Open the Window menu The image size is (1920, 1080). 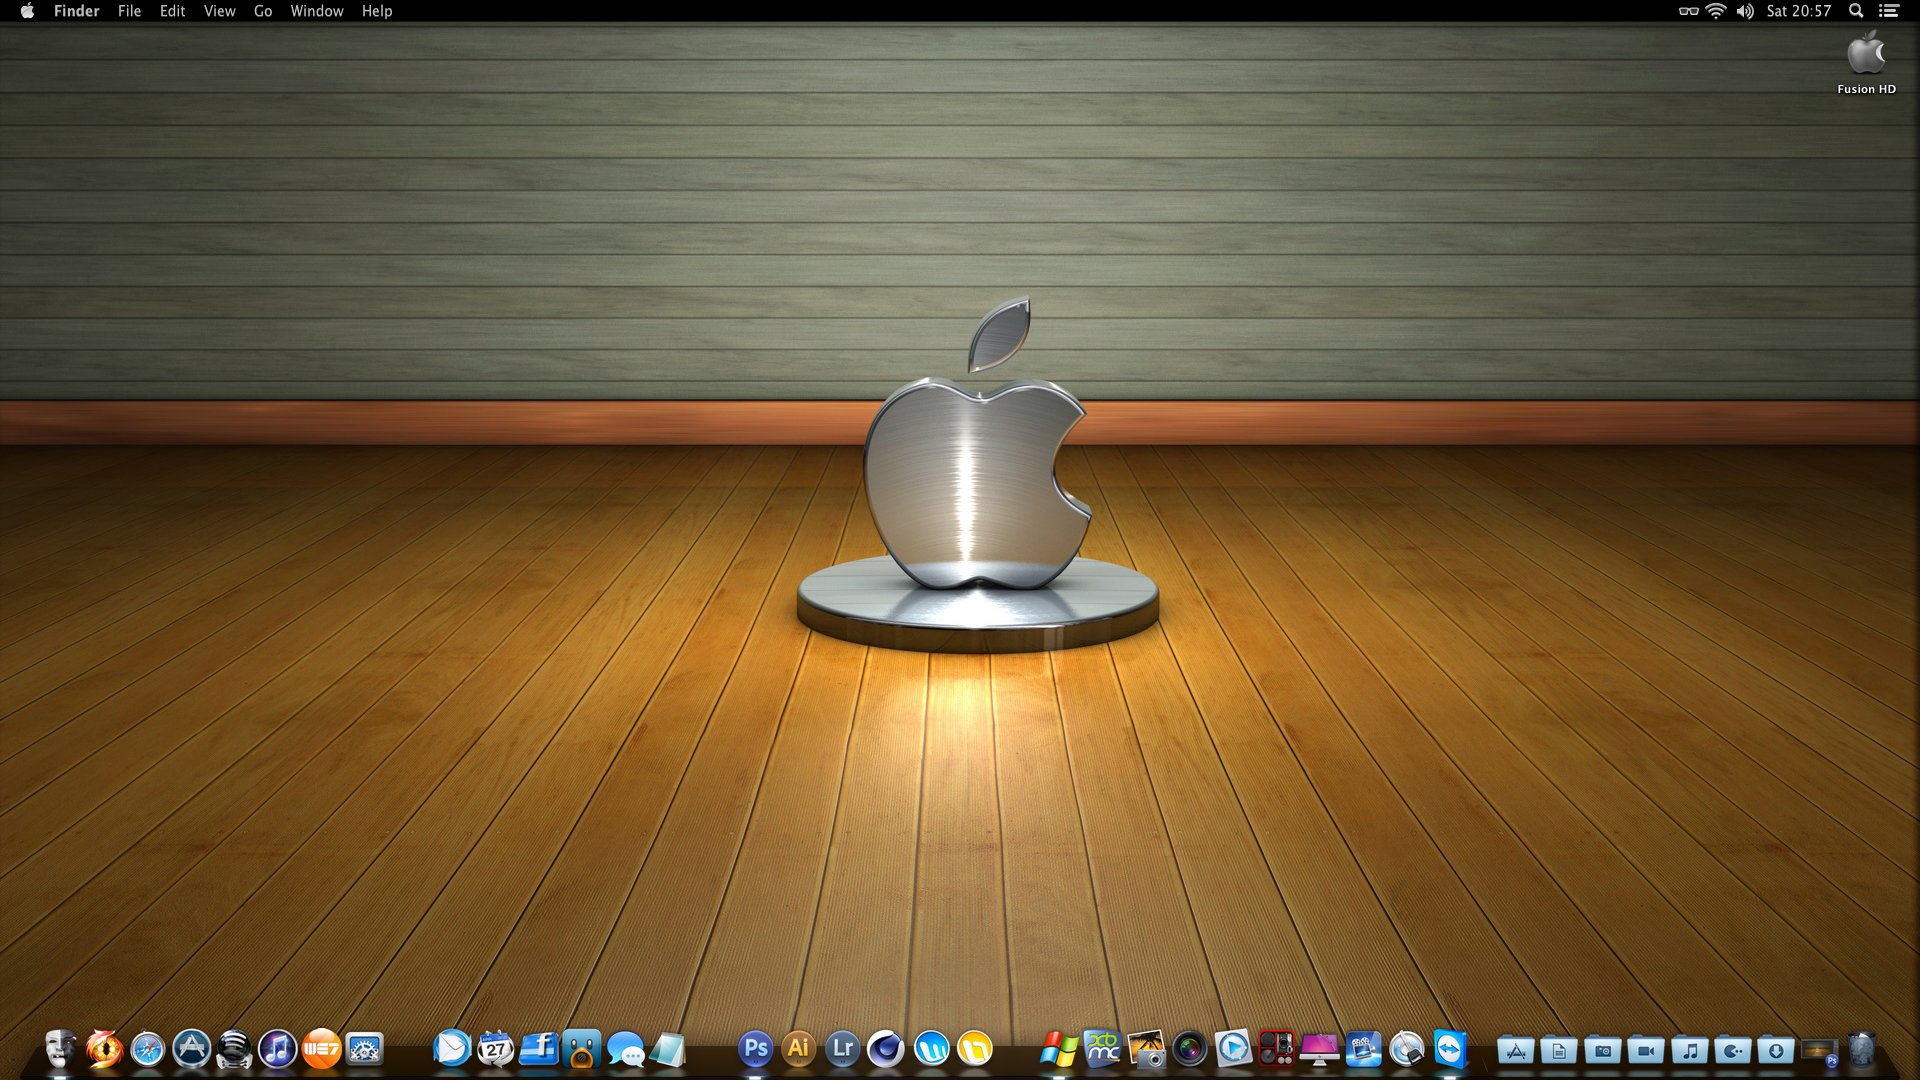tap(317, 11)
